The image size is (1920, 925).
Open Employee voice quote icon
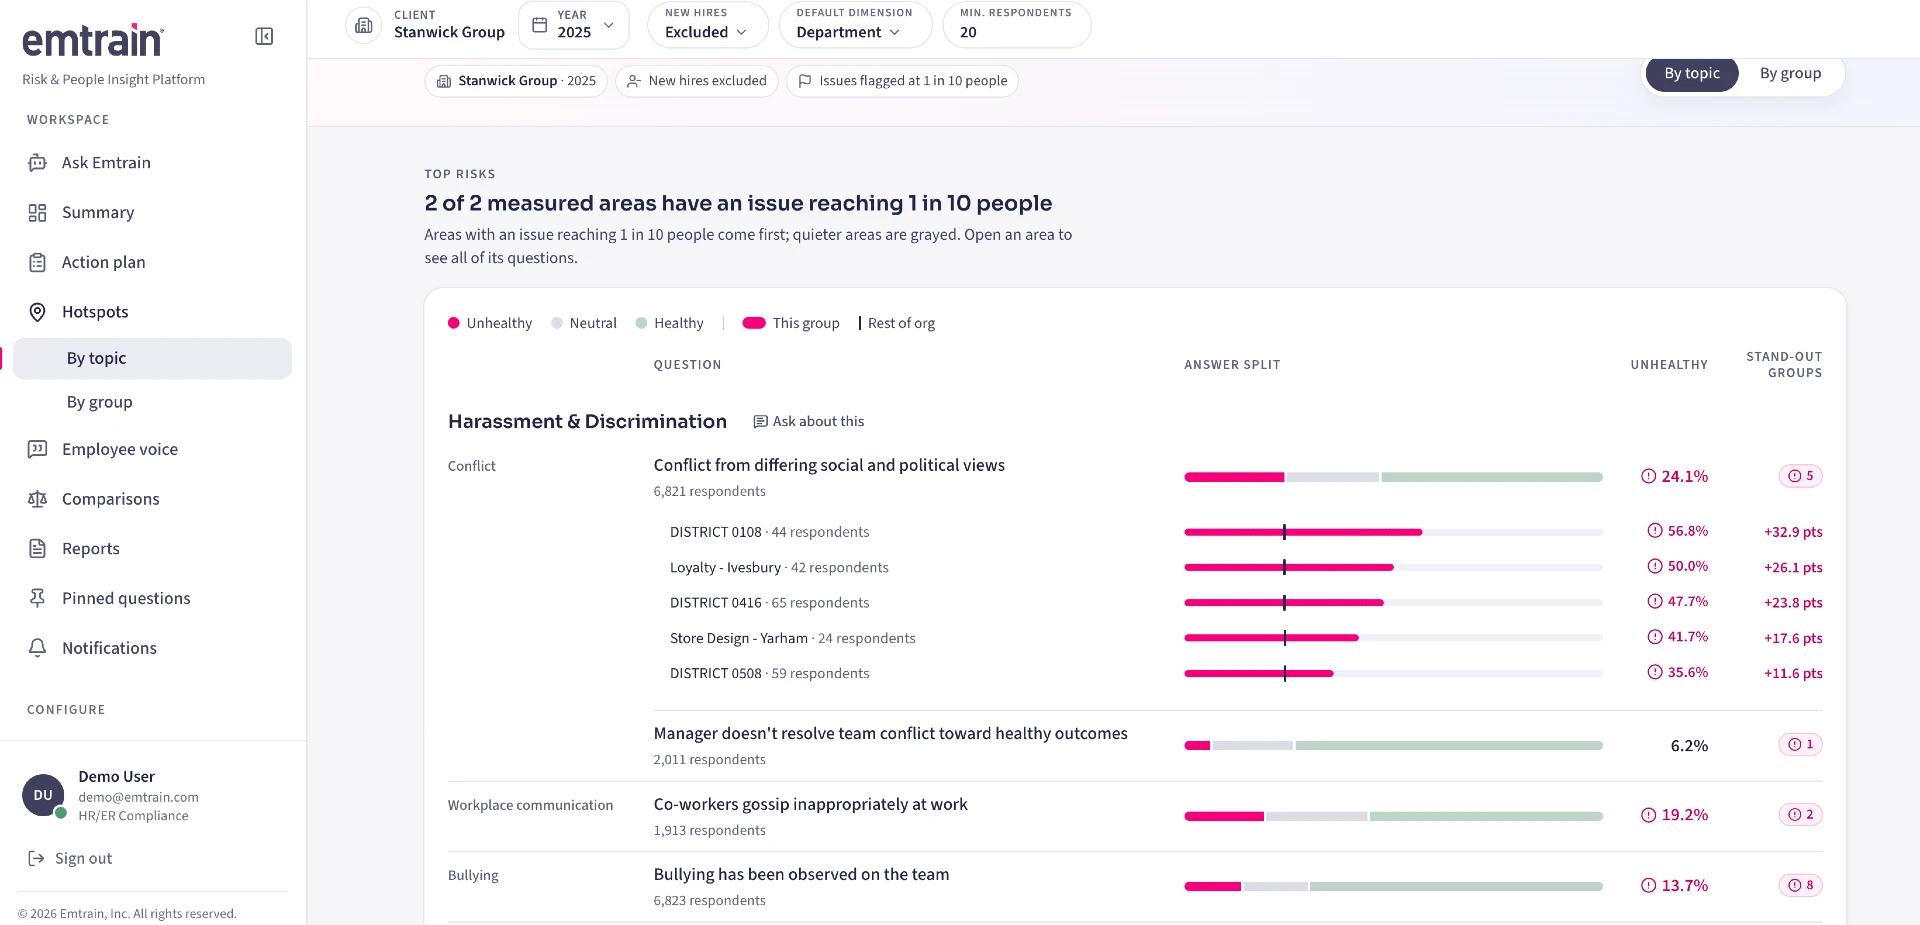pyautogui.click(x=37, y=450)
